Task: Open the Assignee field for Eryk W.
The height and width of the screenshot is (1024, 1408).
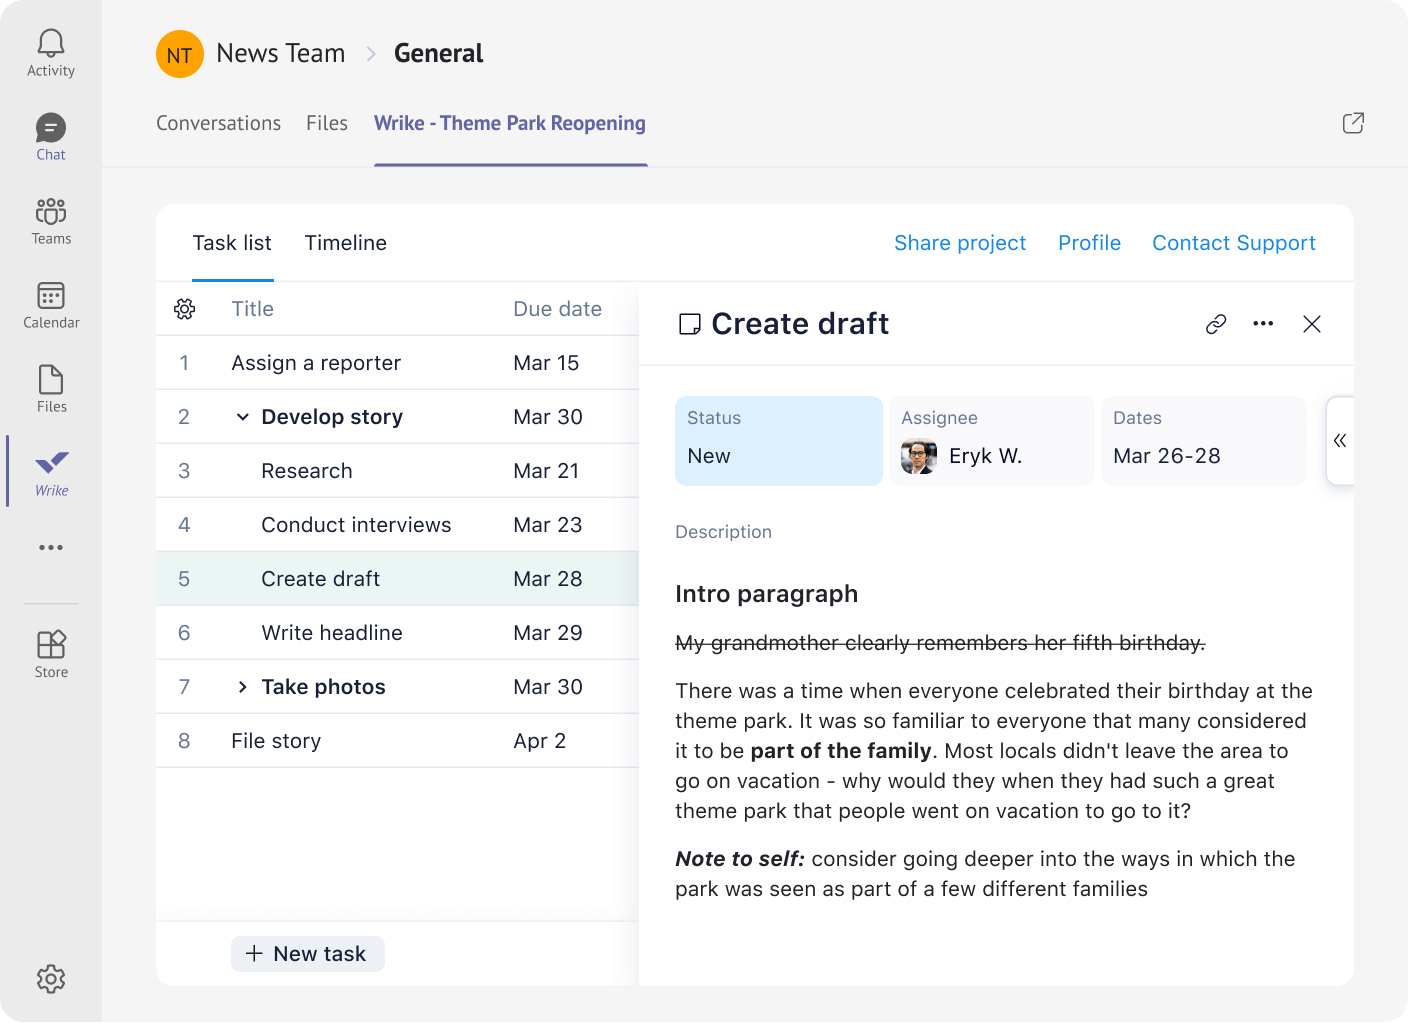Action: [x=990, y=441]
